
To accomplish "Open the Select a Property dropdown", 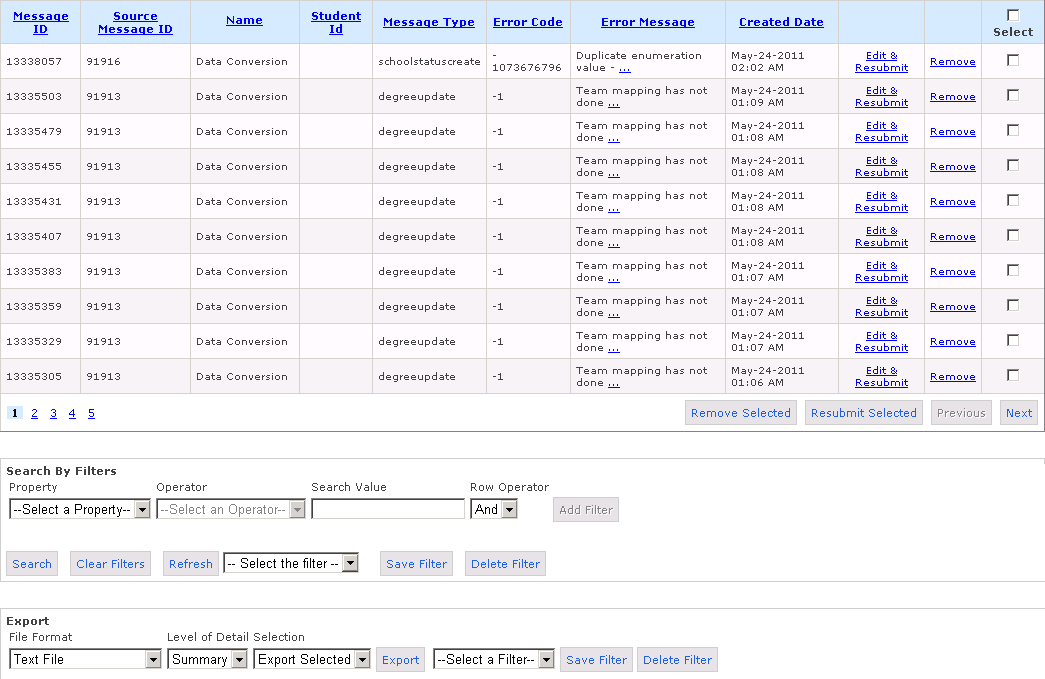I will pyautogui.click(x=79, y=510).
